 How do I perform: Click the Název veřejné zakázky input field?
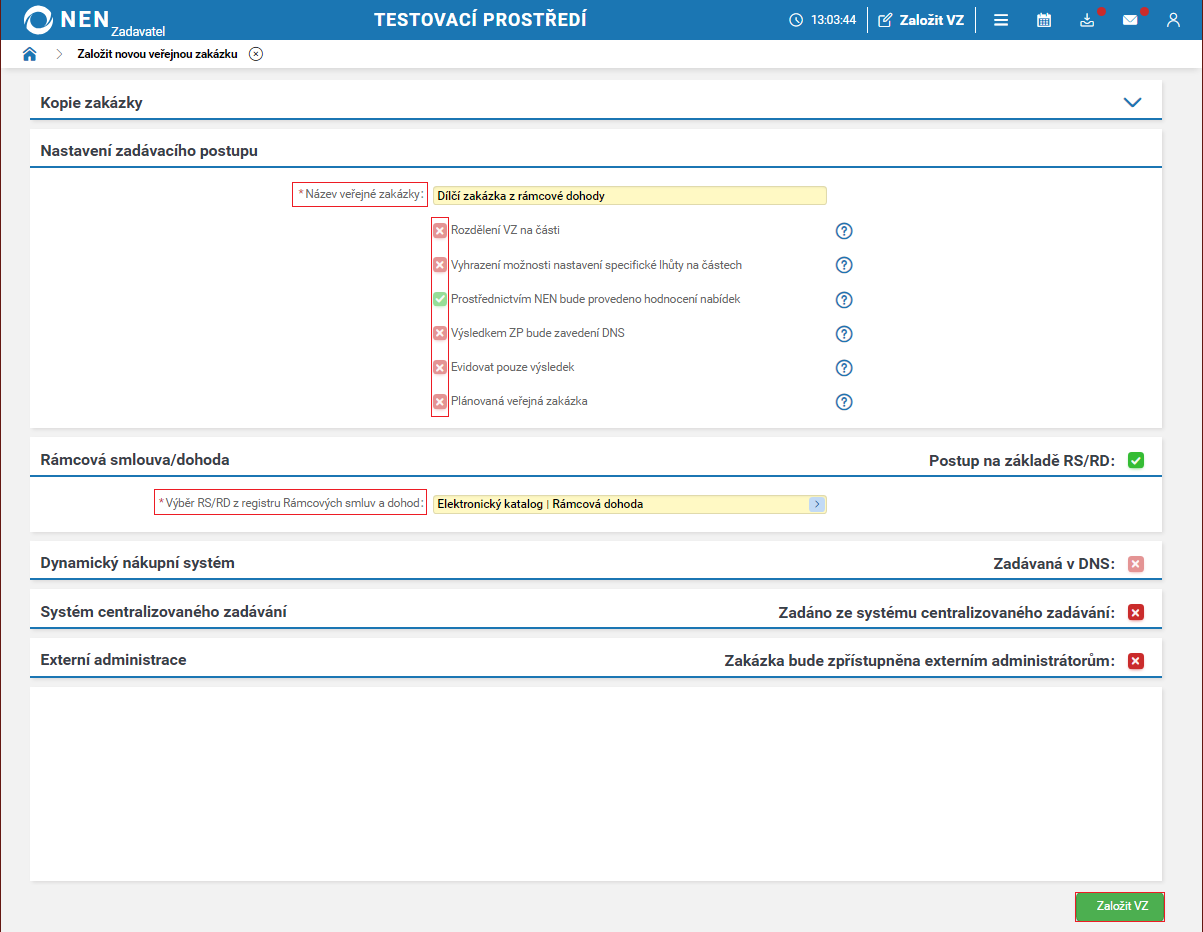(629, 196)
